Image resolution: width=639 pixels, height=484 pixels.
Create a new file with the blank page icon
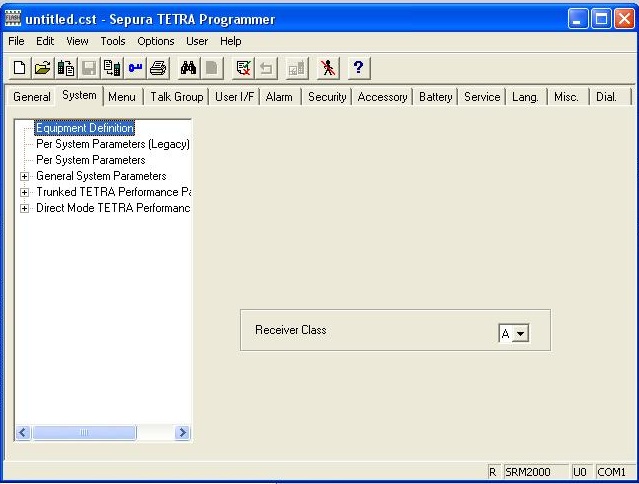[20, 68]
